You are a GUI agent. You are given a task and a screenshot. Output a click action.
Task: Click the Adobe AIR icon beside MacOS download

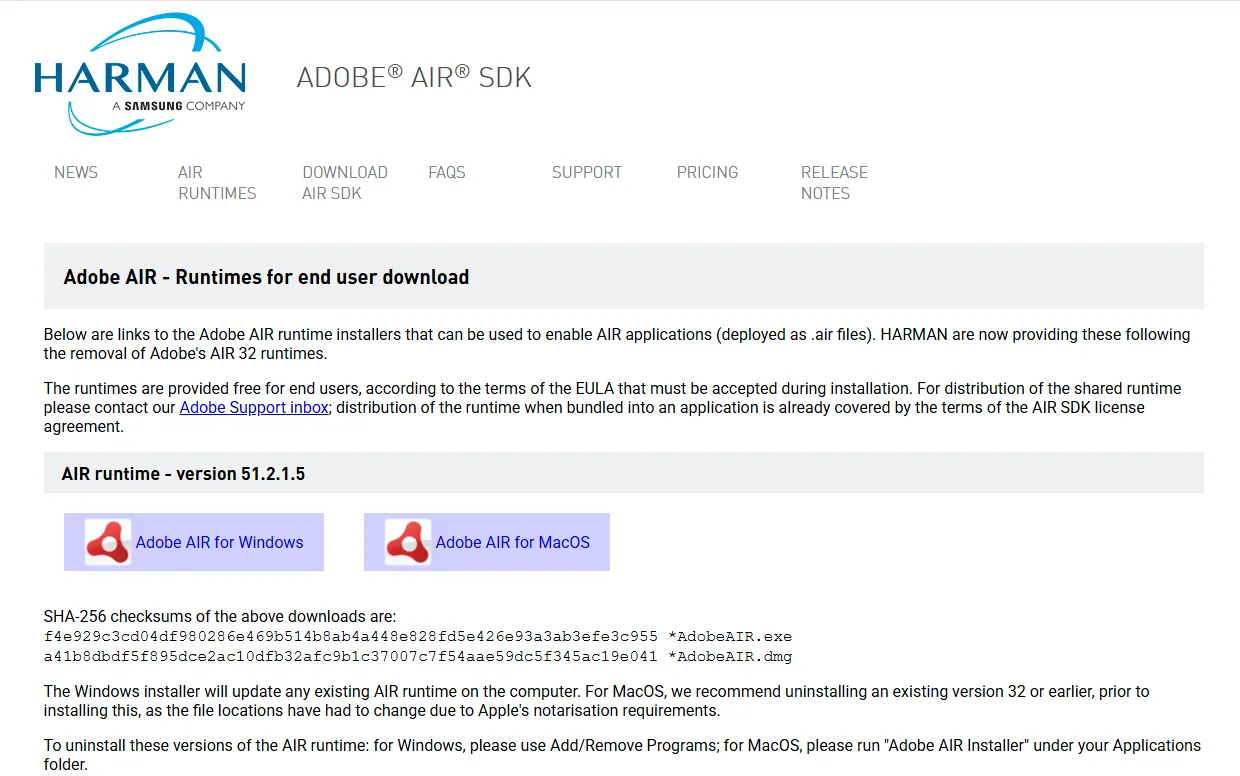(x=408, y=543)
